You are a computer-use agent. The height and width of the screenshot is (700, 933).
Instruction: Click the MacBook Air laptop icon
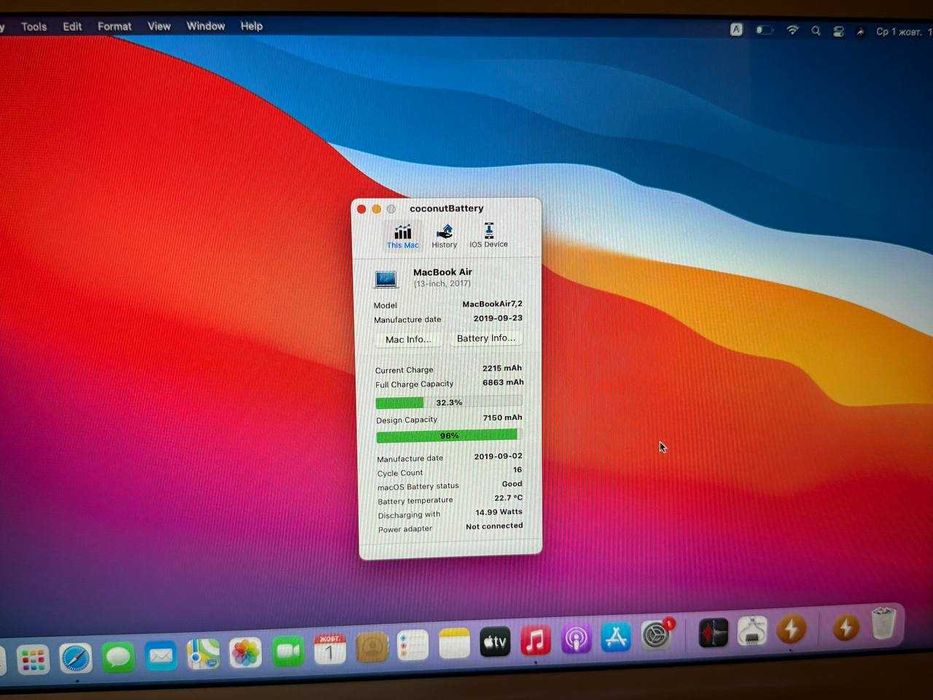tap(386, 279)
